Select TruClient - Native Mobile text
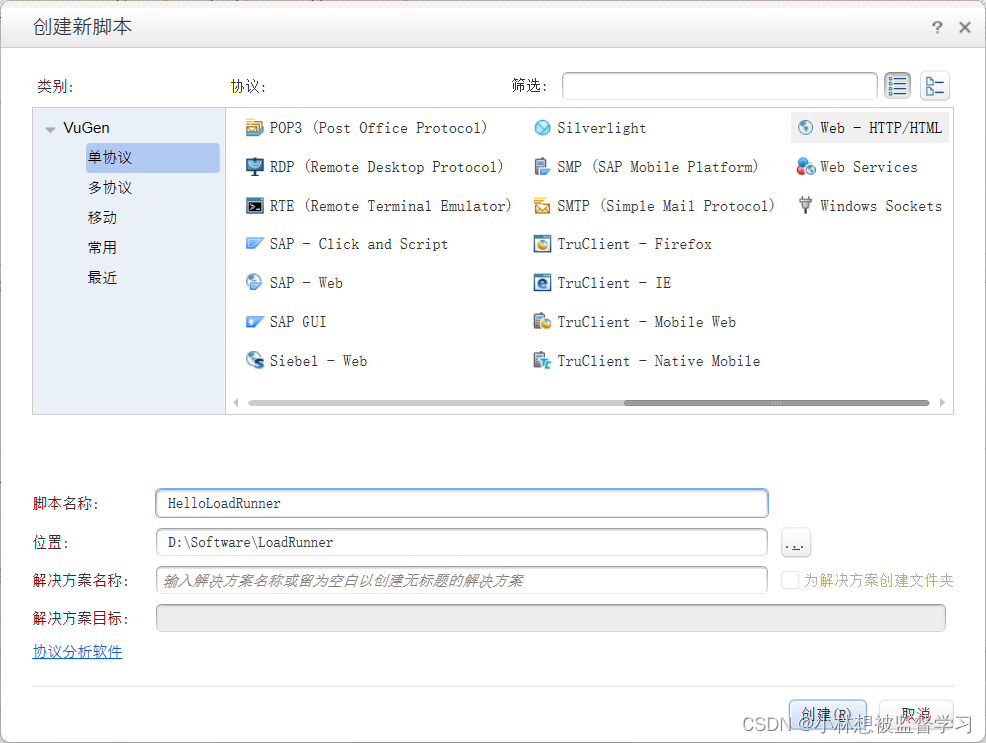Image resolution: width=986 pixels, height=743 pixels. (659, 360)
